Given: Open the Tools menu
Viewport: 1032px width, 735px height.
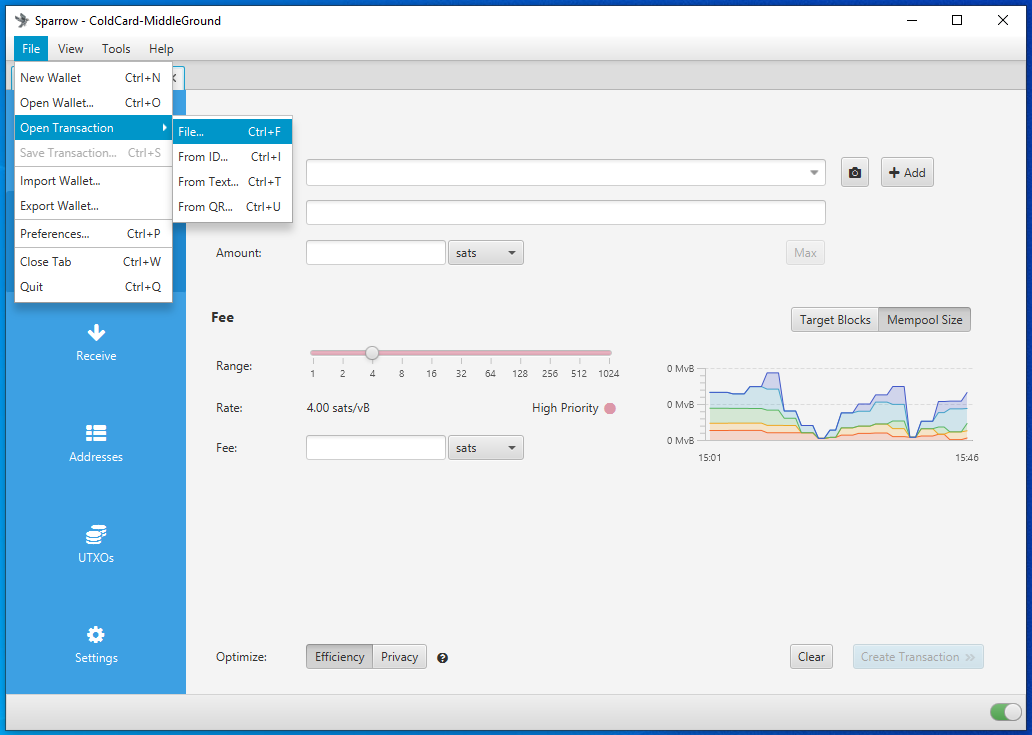Looking at the screenshot, I should pos(116,49).
